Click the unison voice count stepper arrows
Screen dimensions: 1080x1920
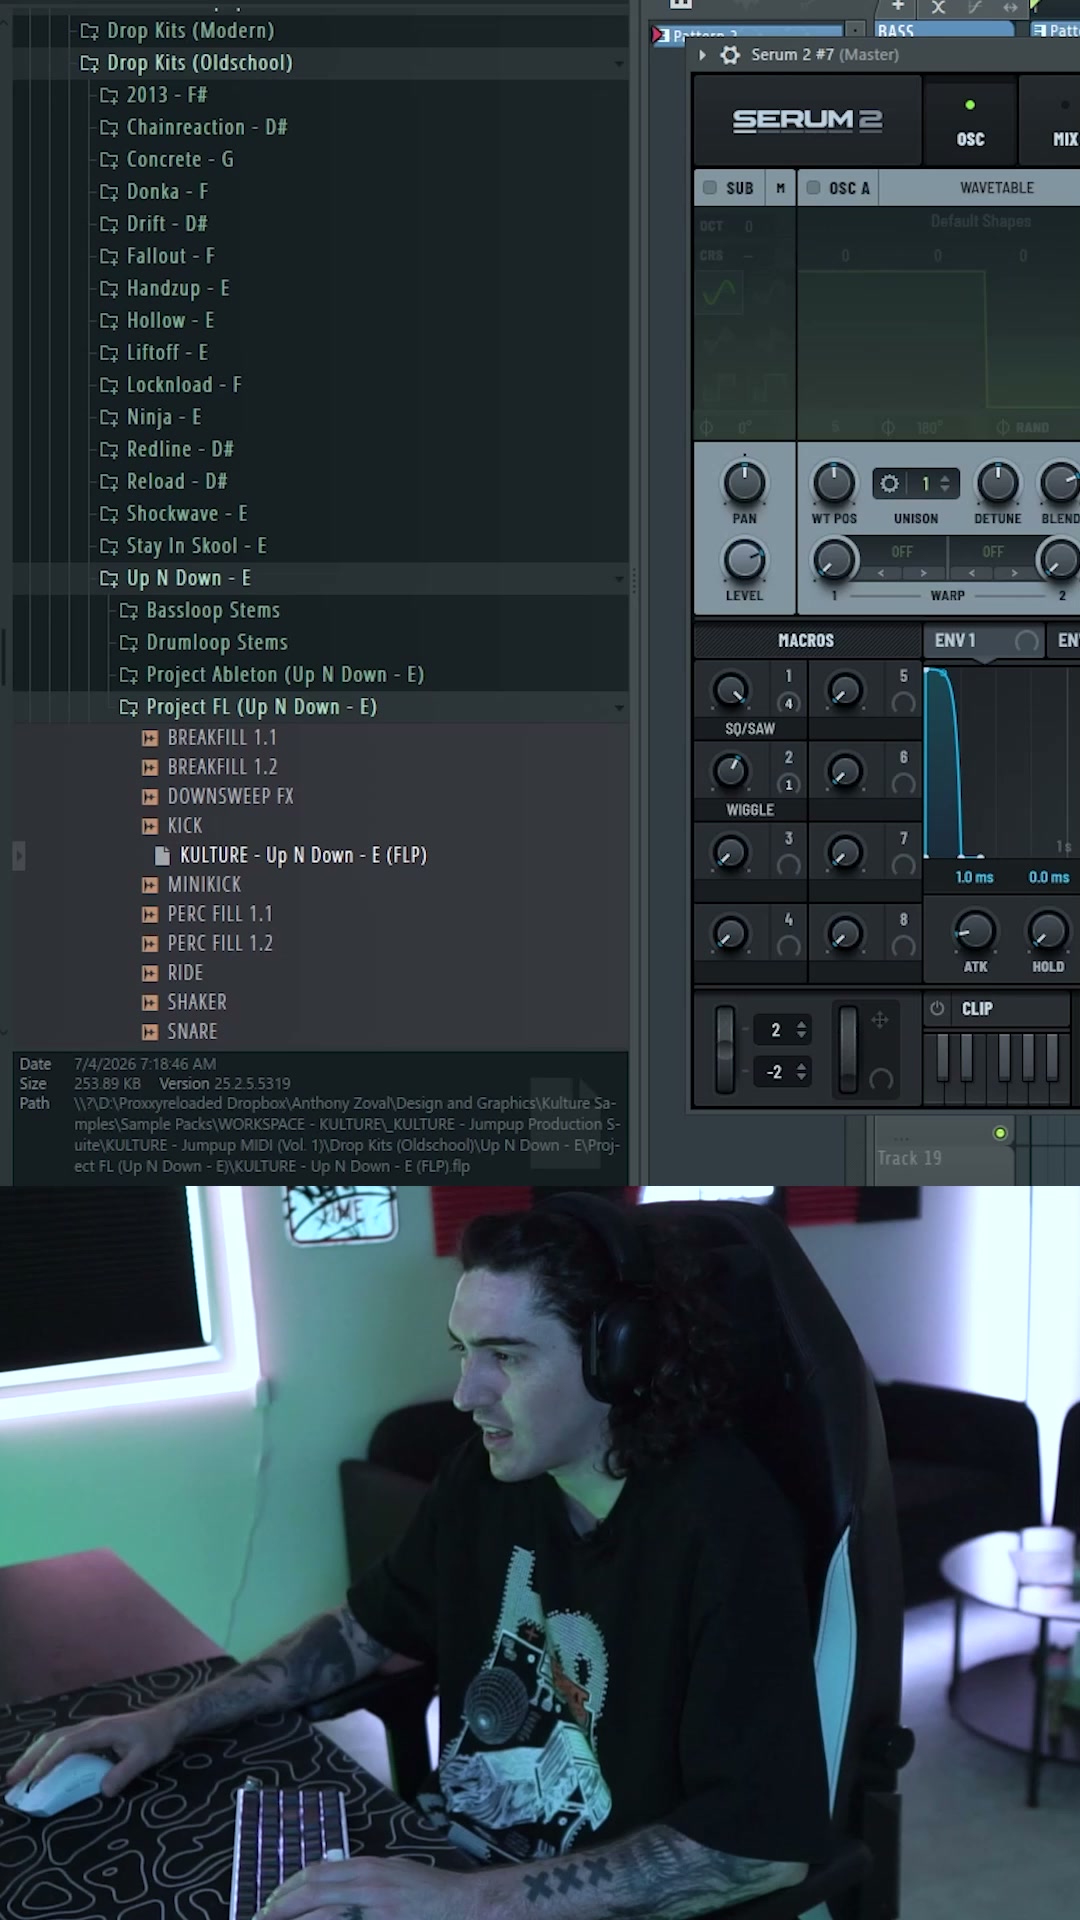(944, 484)
